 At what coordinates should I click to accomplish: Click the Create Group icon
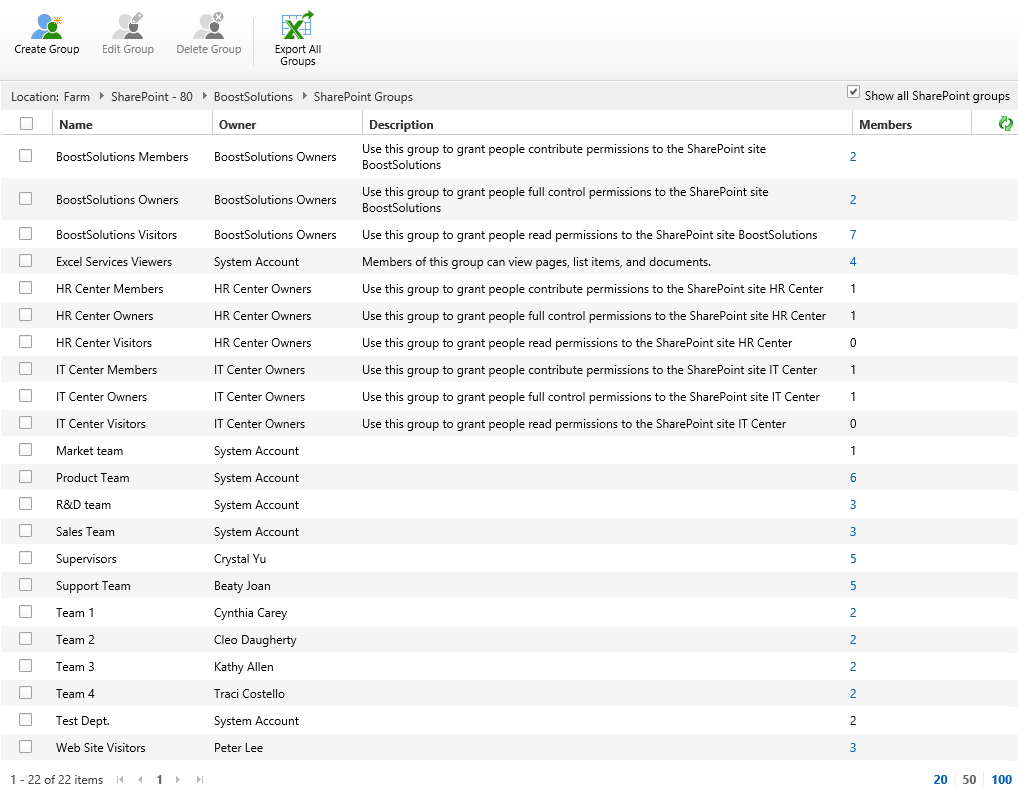point(46,26)
